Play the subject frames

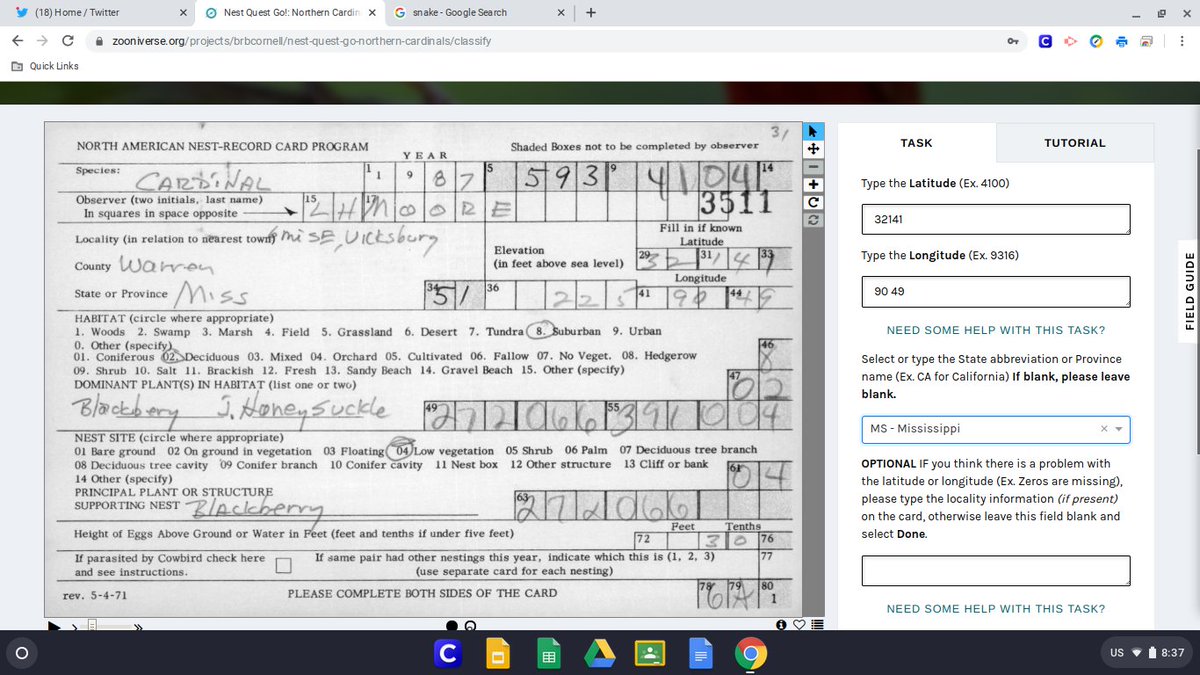click(56, 626)
